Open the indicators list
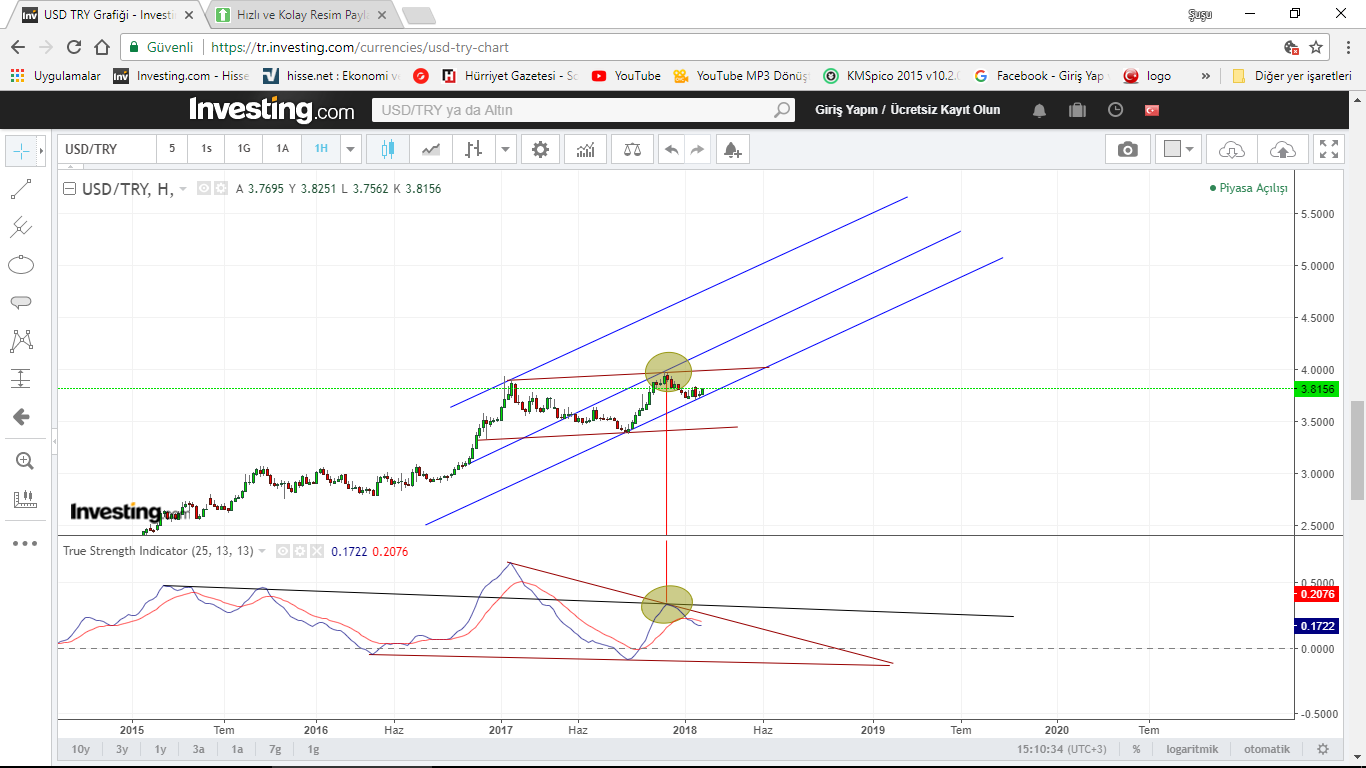 585,149
